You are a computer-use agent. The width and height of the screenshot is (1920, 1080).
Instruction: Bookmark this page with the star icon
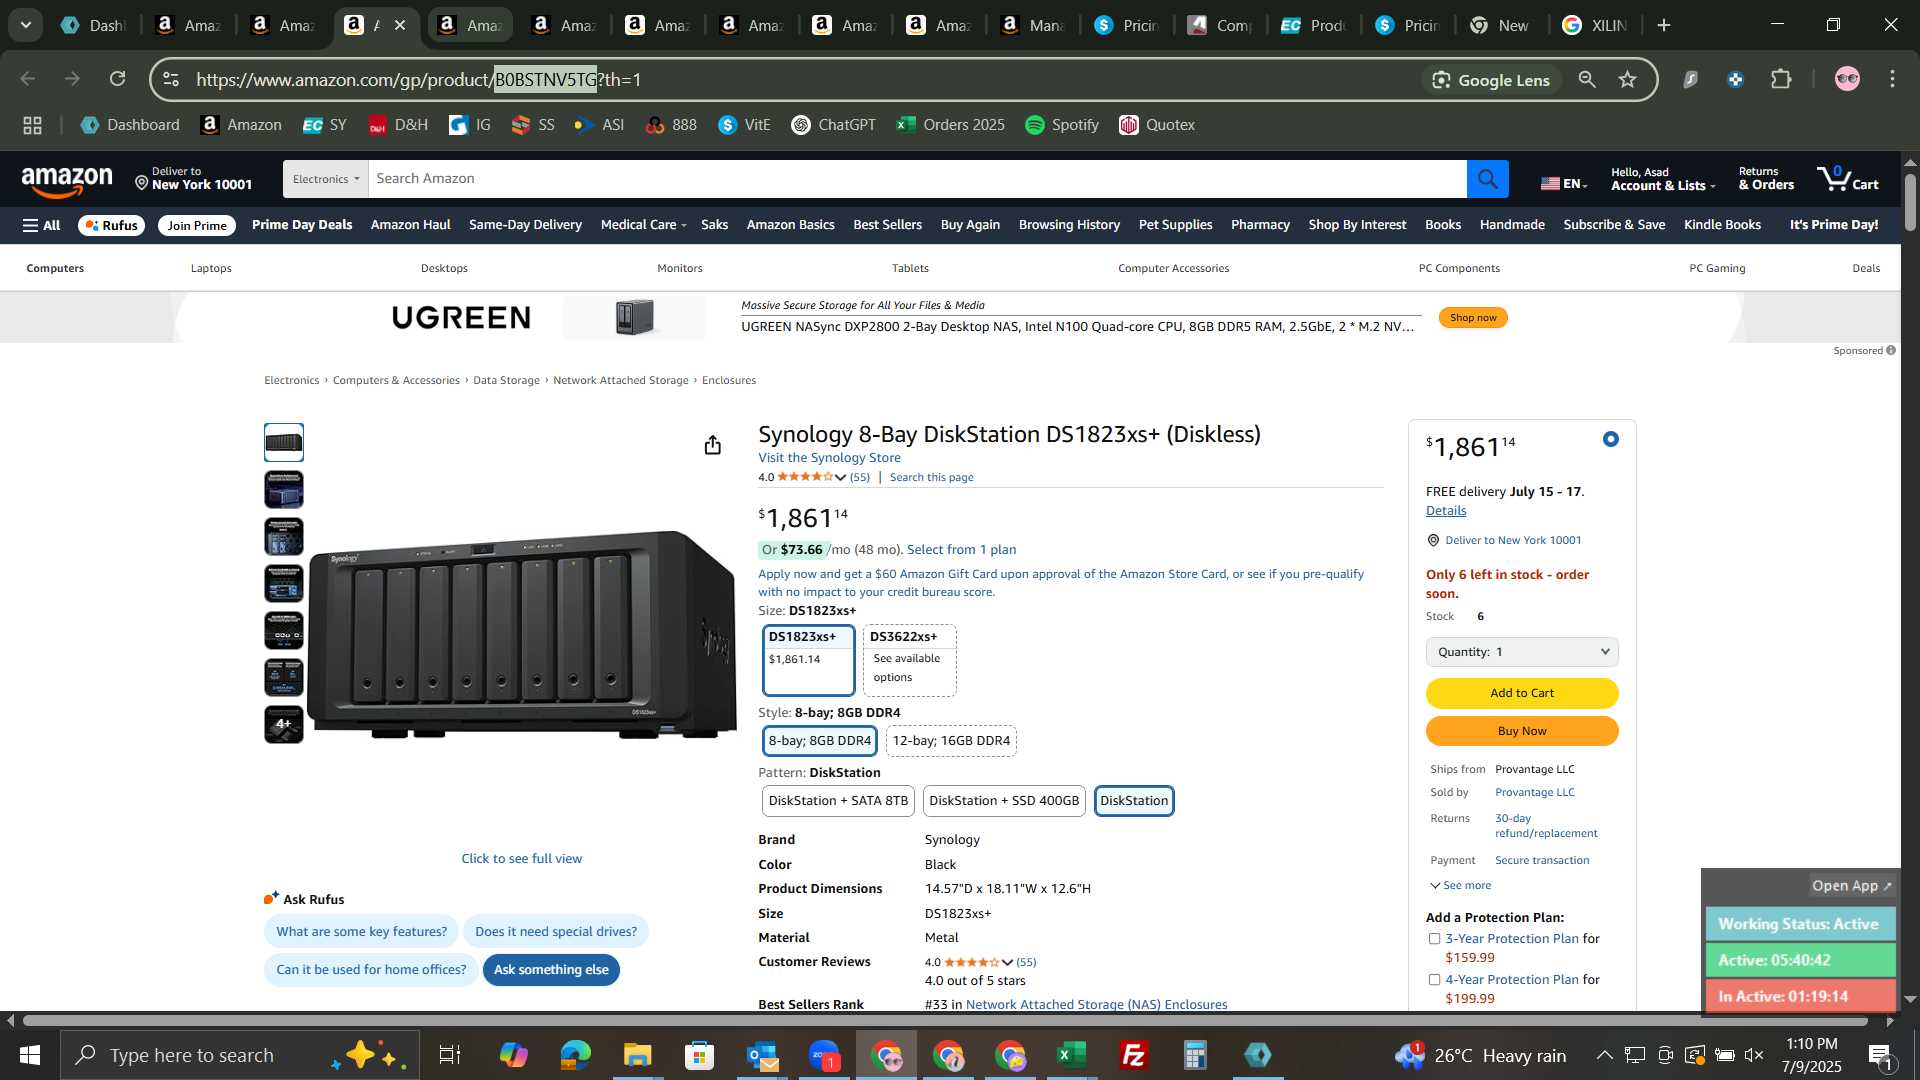pyautogui.click(x=1628, y=80)
